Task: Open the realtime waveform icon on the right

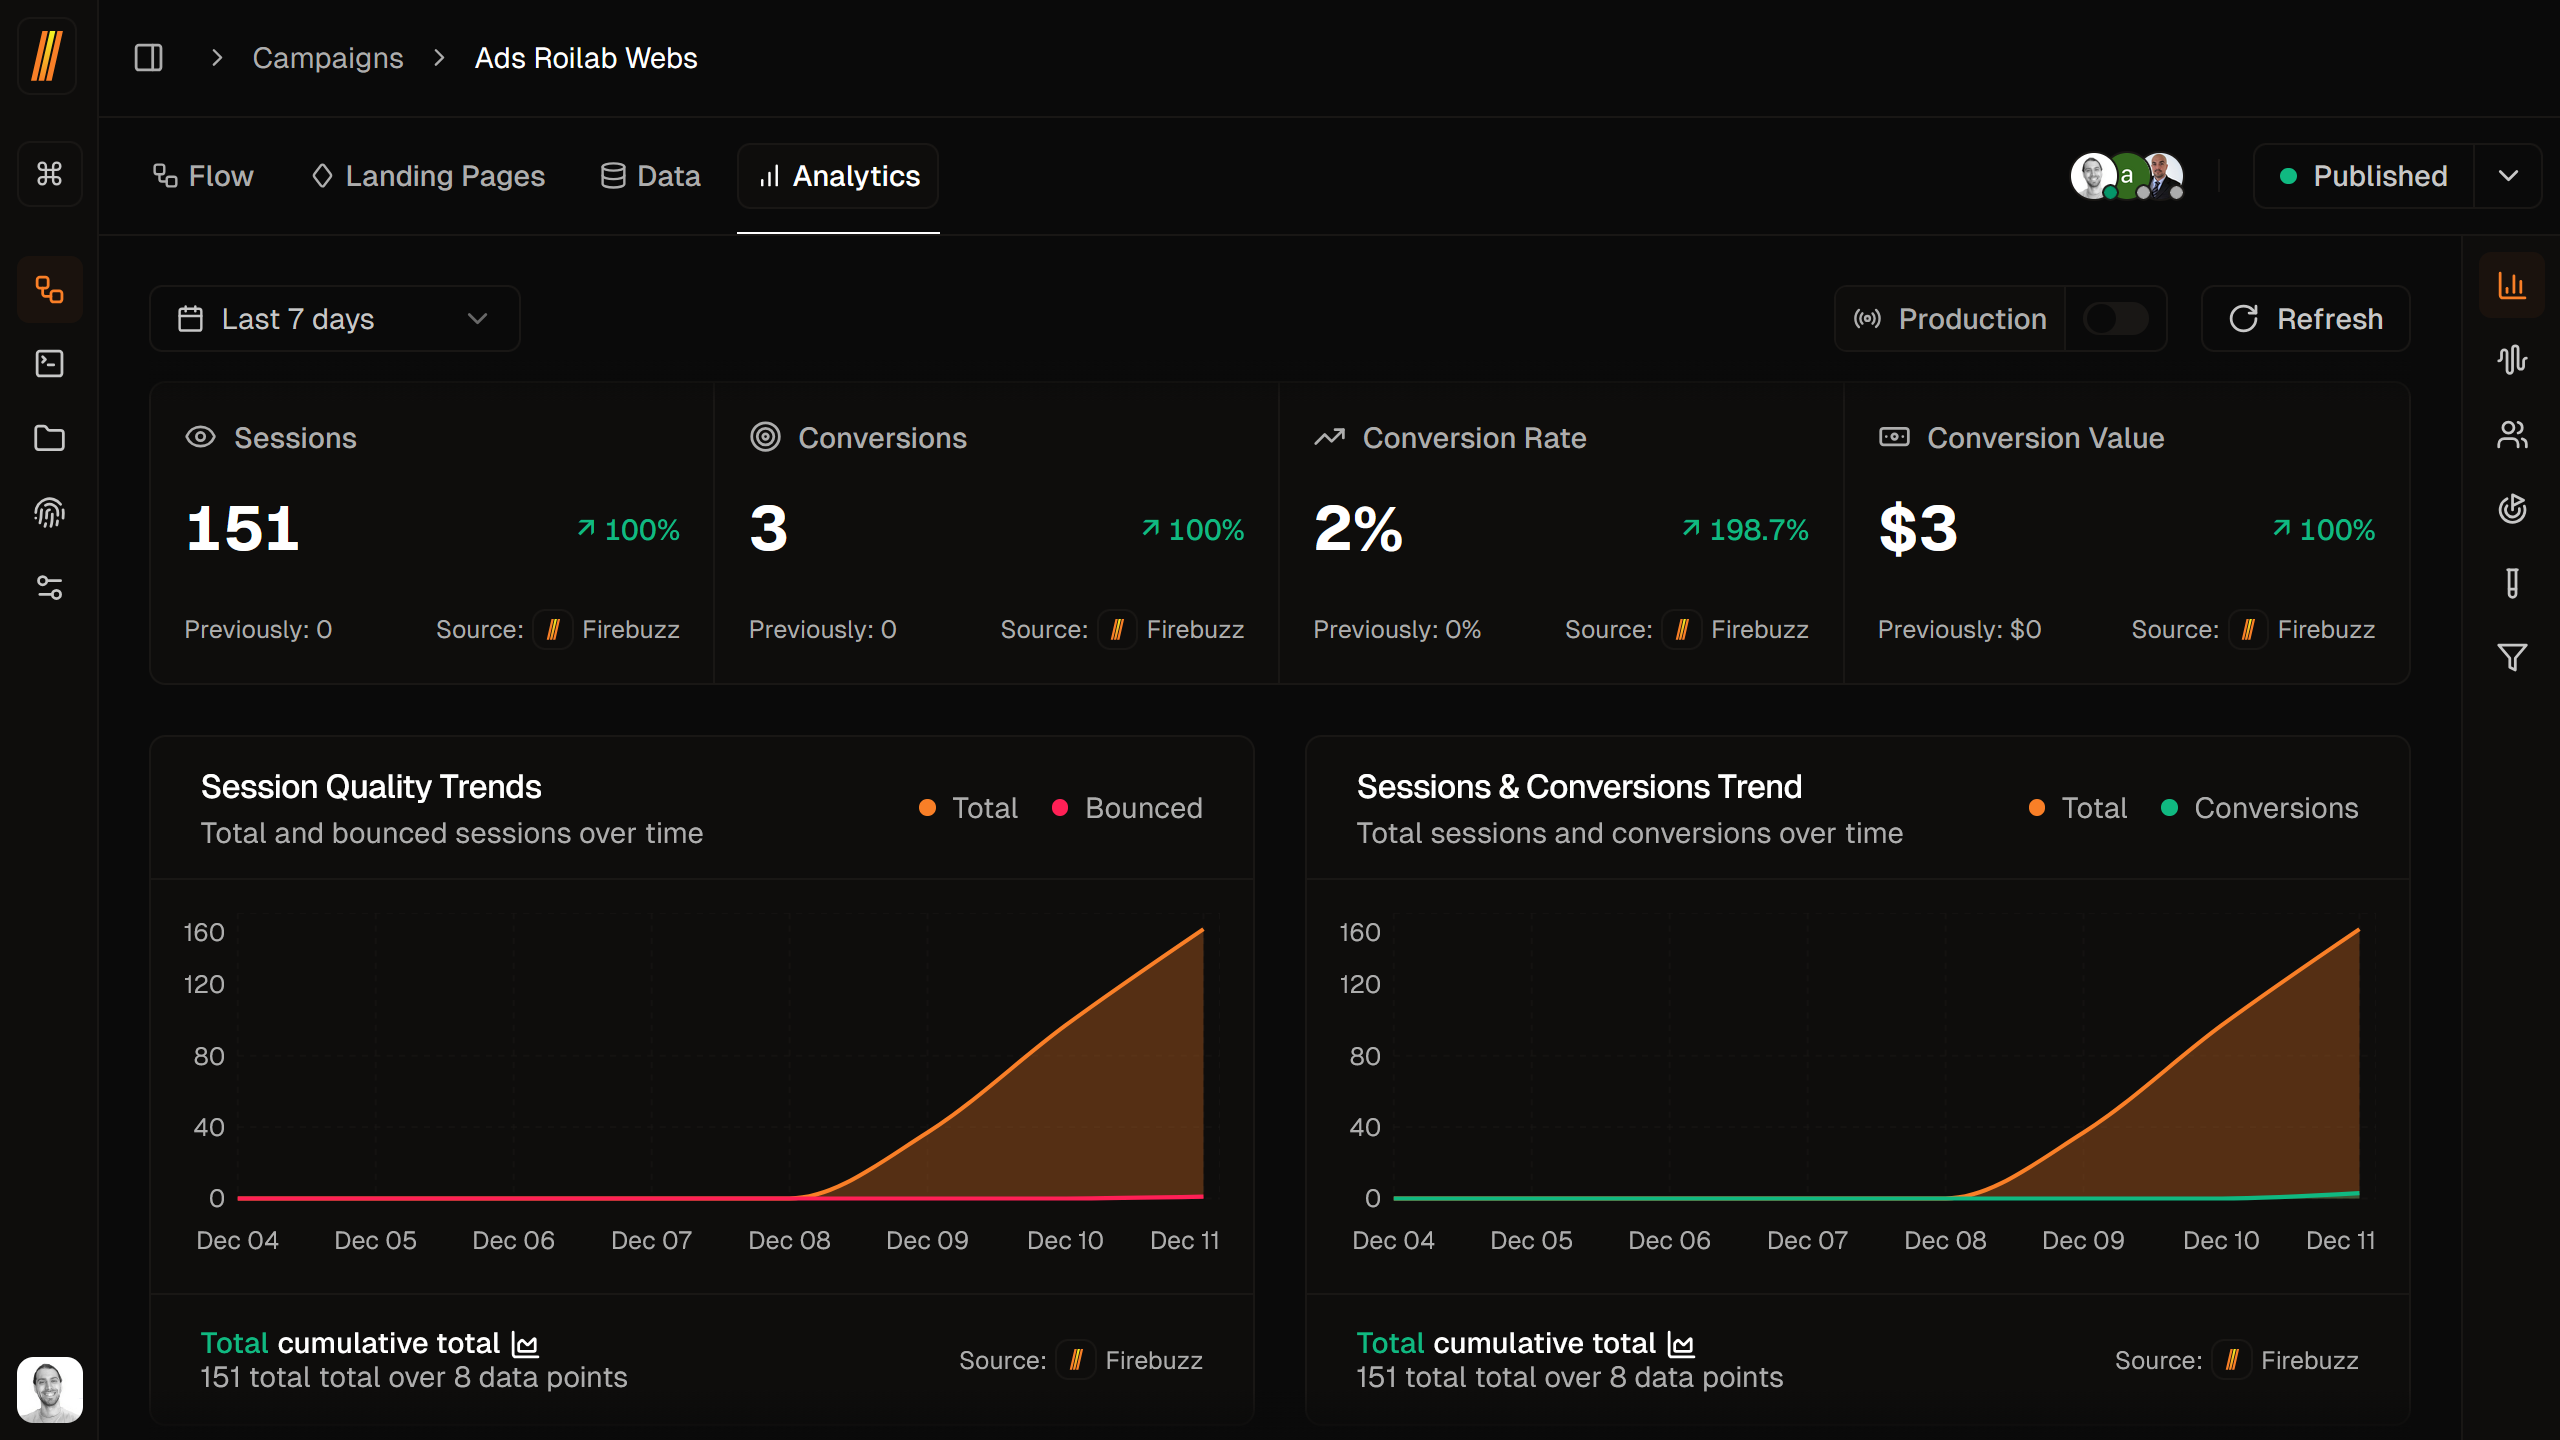Action: click(2515, 359)
